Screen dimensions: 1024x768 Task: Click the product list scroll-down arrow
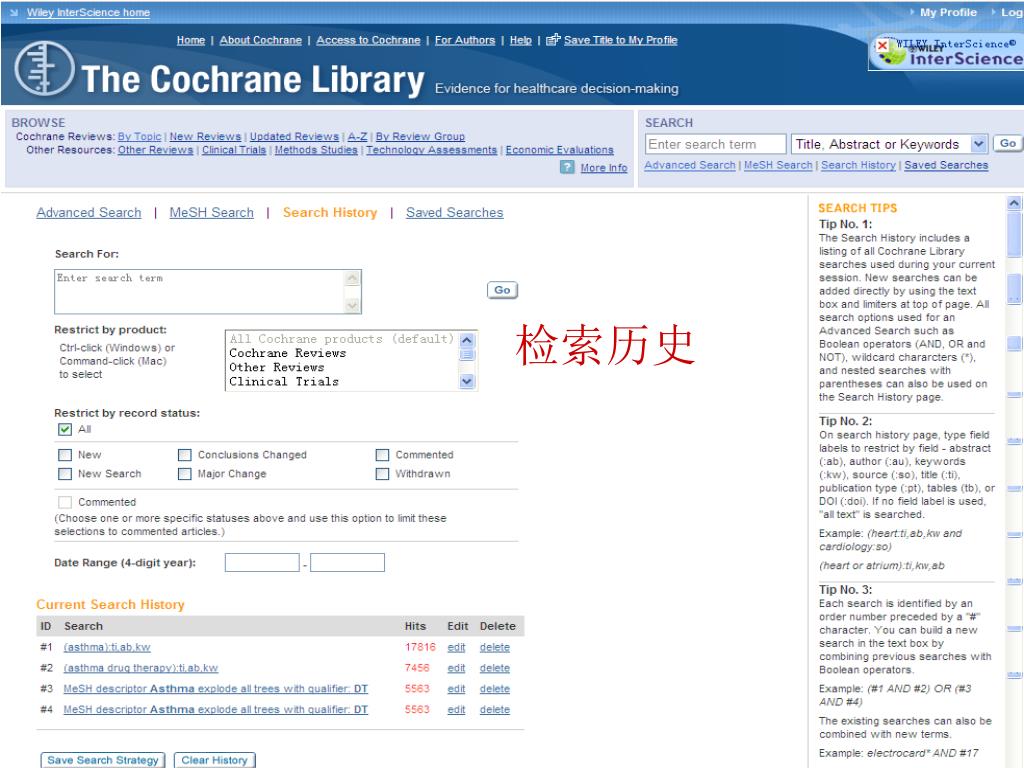click(467, 381)
